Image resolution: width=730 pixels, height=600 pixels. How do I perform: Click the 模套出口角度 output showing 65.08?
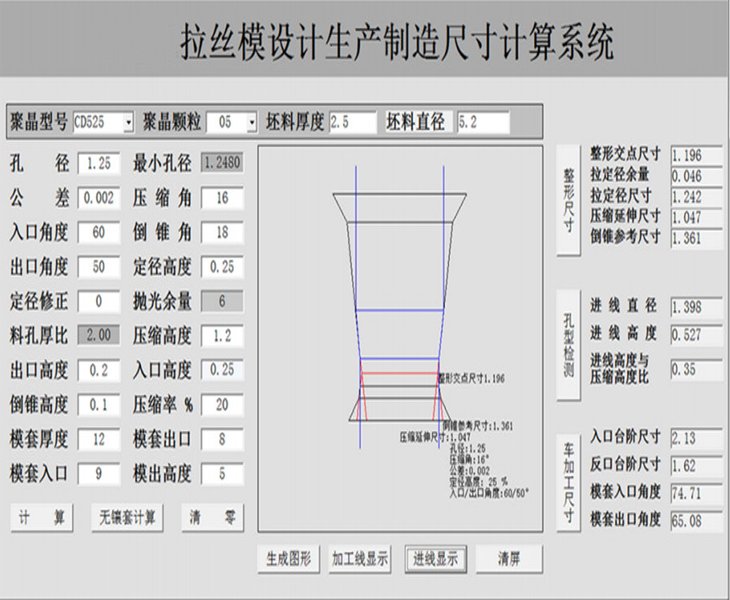pyautogui.click(x=696, y=520)
